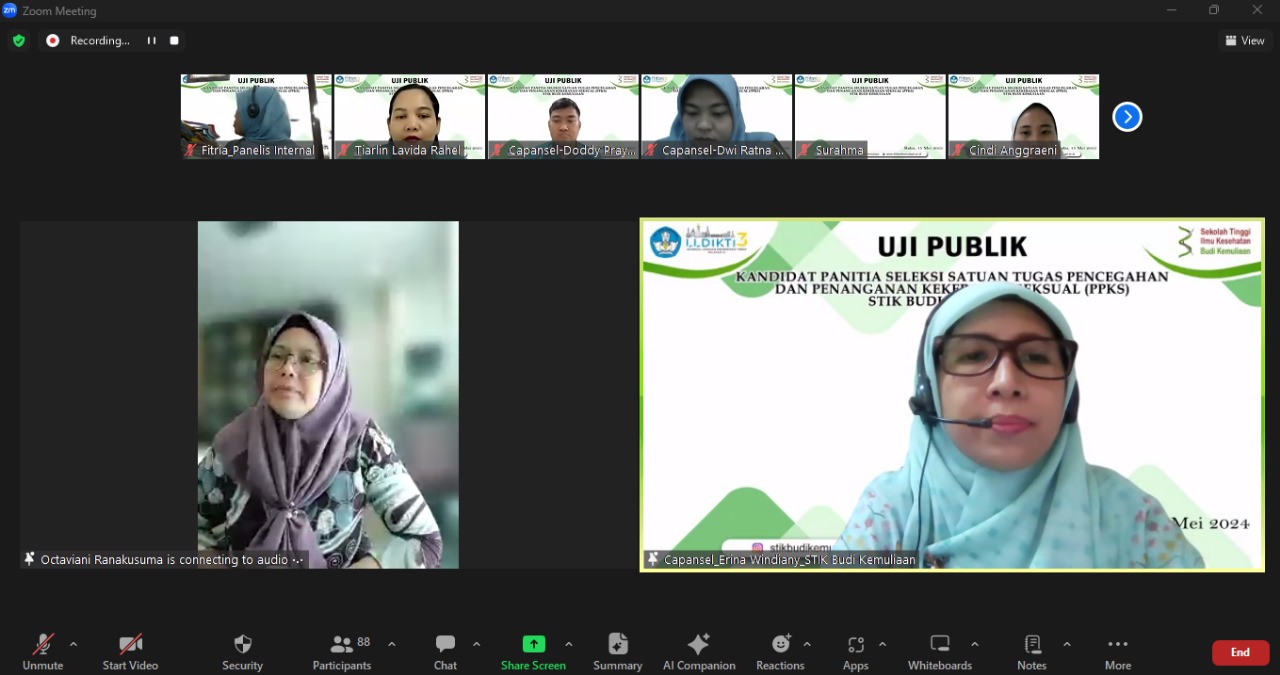
Task: Click the muted mic icon beside Capansel-Dwi Ratna
Action: (651, 150)
